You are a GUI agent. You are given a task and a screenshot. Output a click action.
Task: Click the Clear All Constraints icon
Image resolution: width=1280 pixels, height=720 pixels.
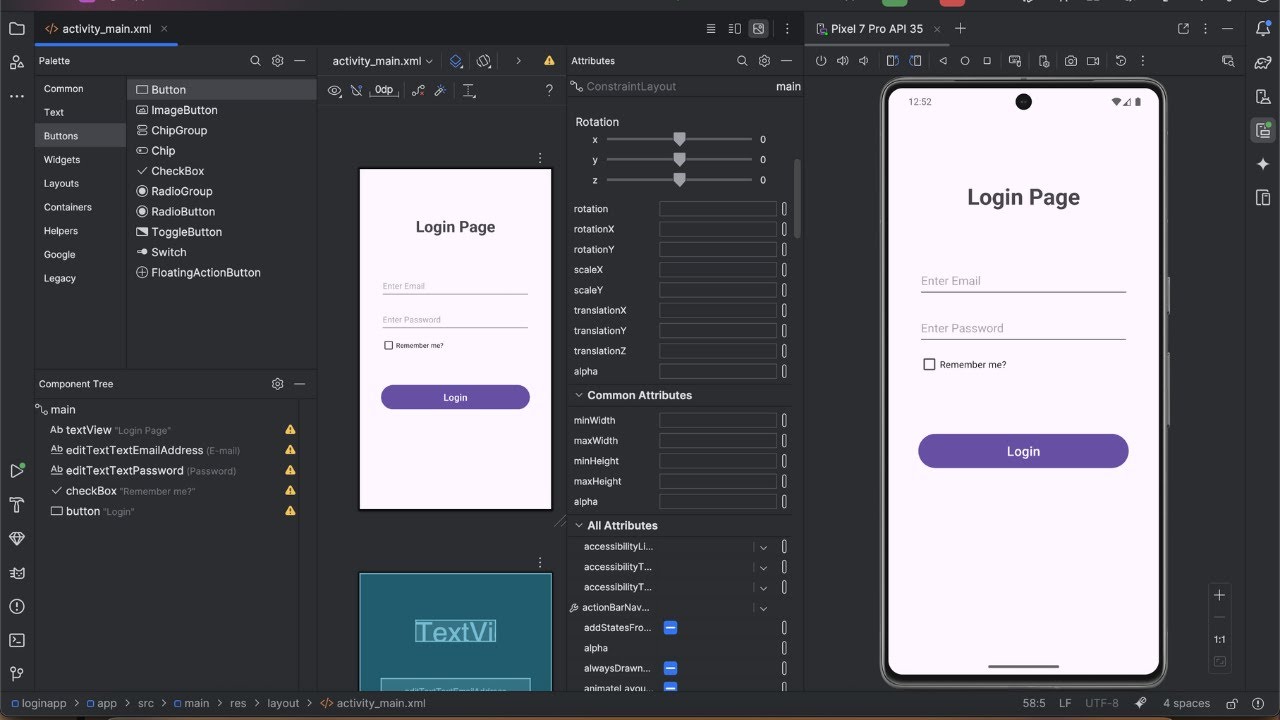pyautogui.click(x=417, y=90)
